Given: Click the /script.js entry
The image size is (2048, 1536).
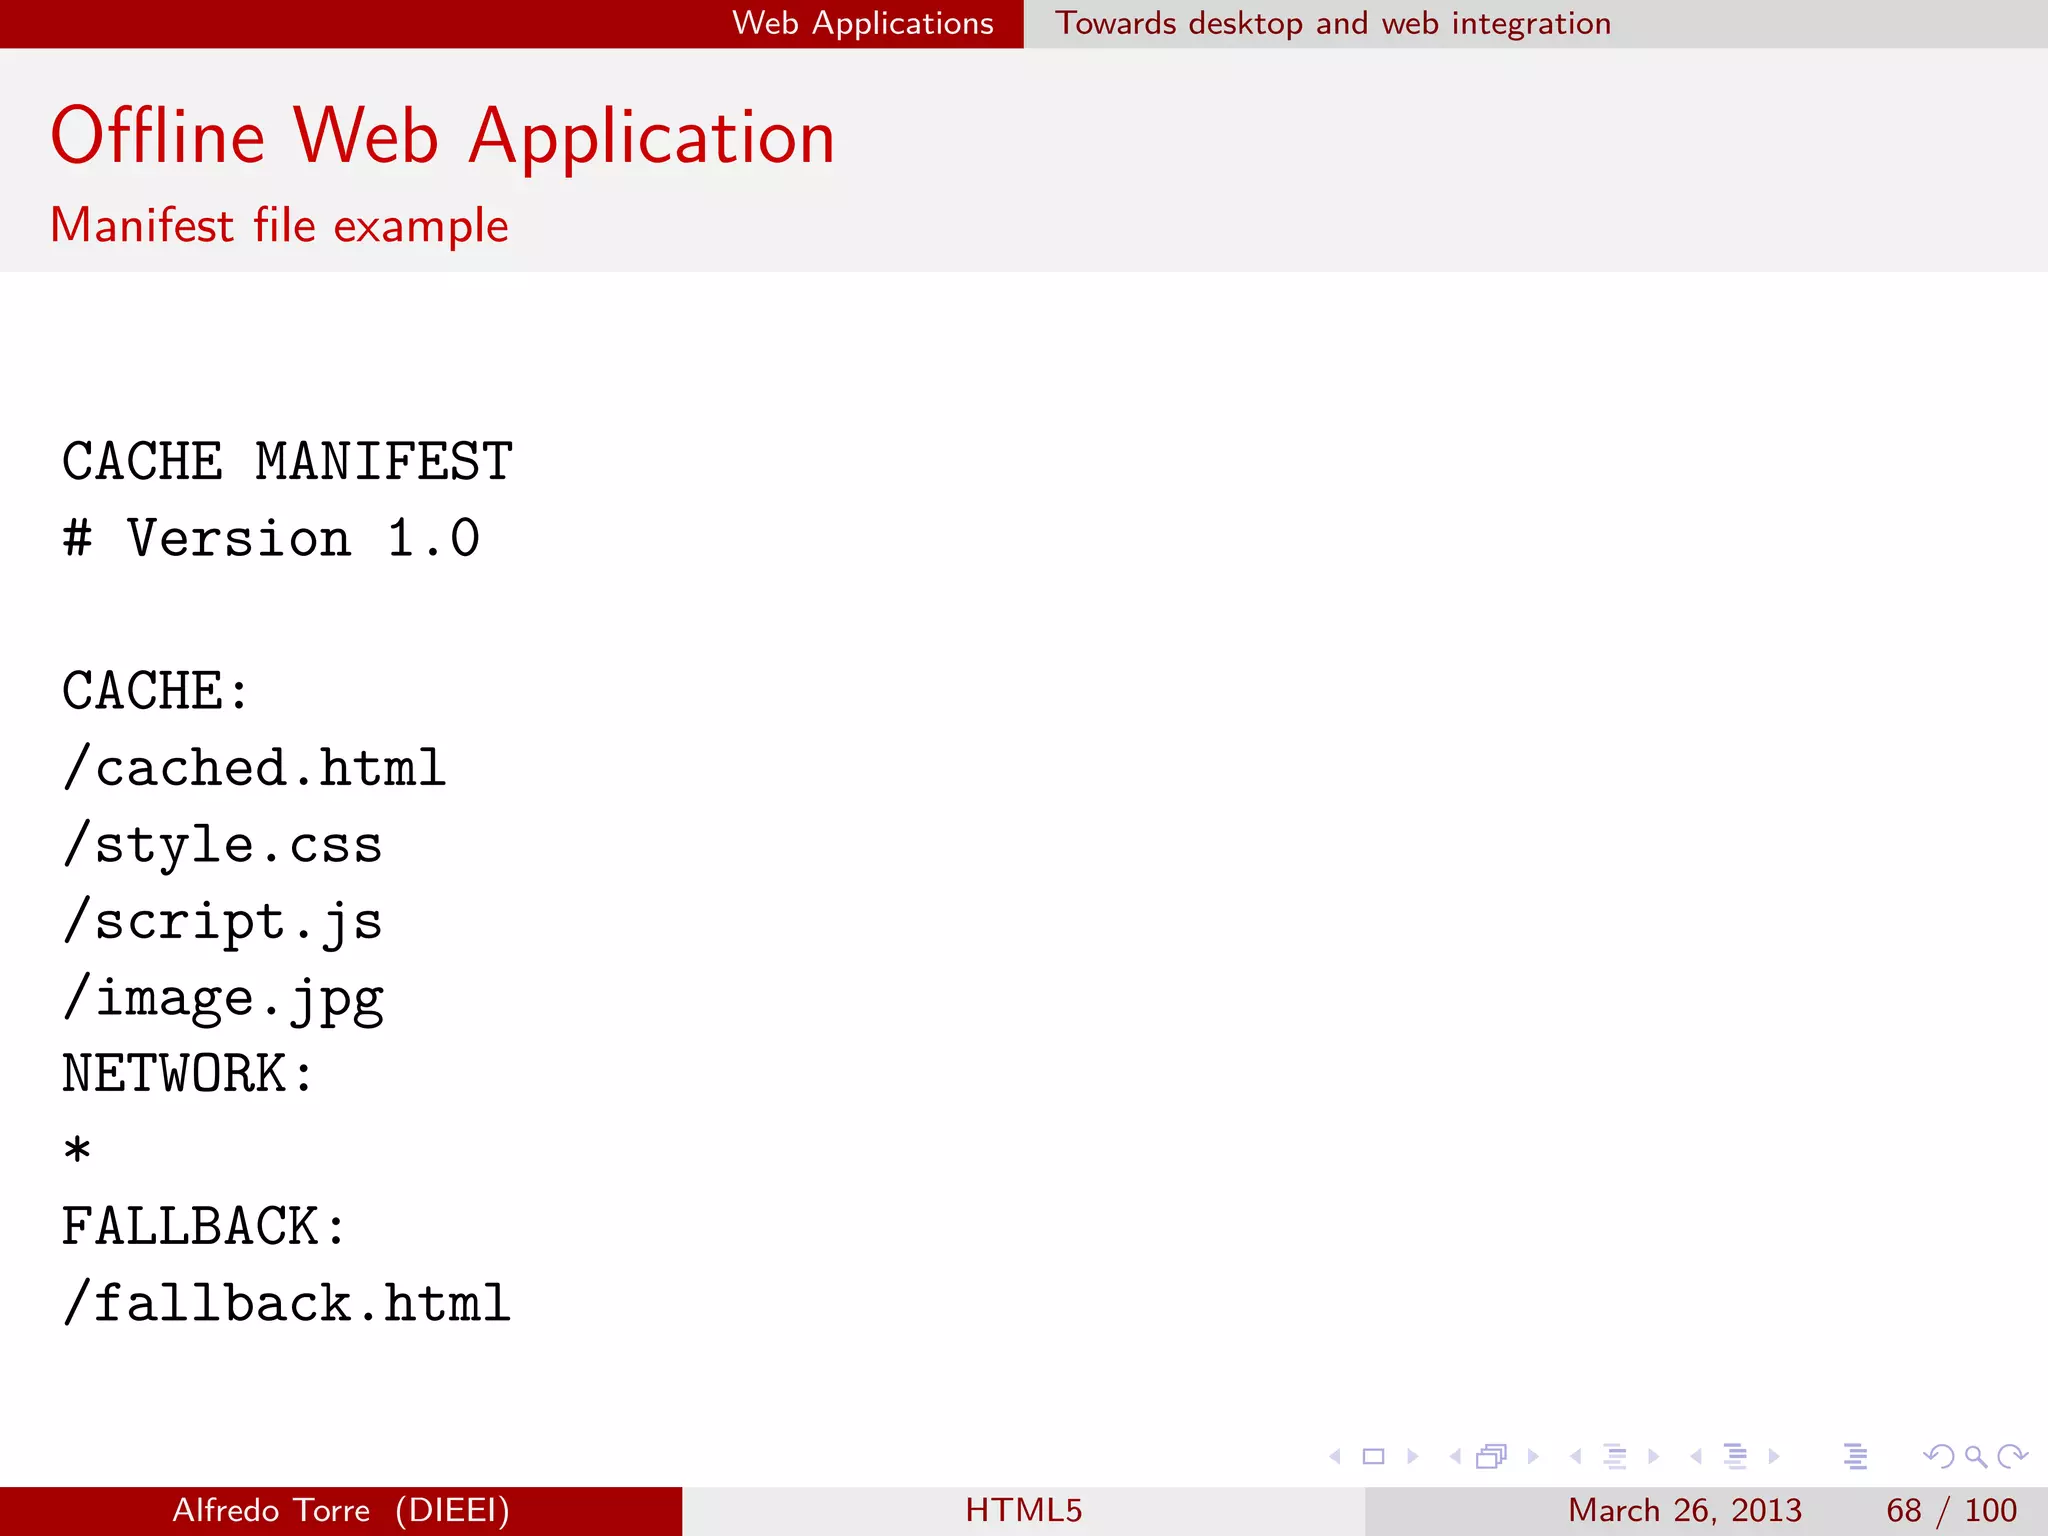Looking at the screenshot, I should tap(222, 922).
